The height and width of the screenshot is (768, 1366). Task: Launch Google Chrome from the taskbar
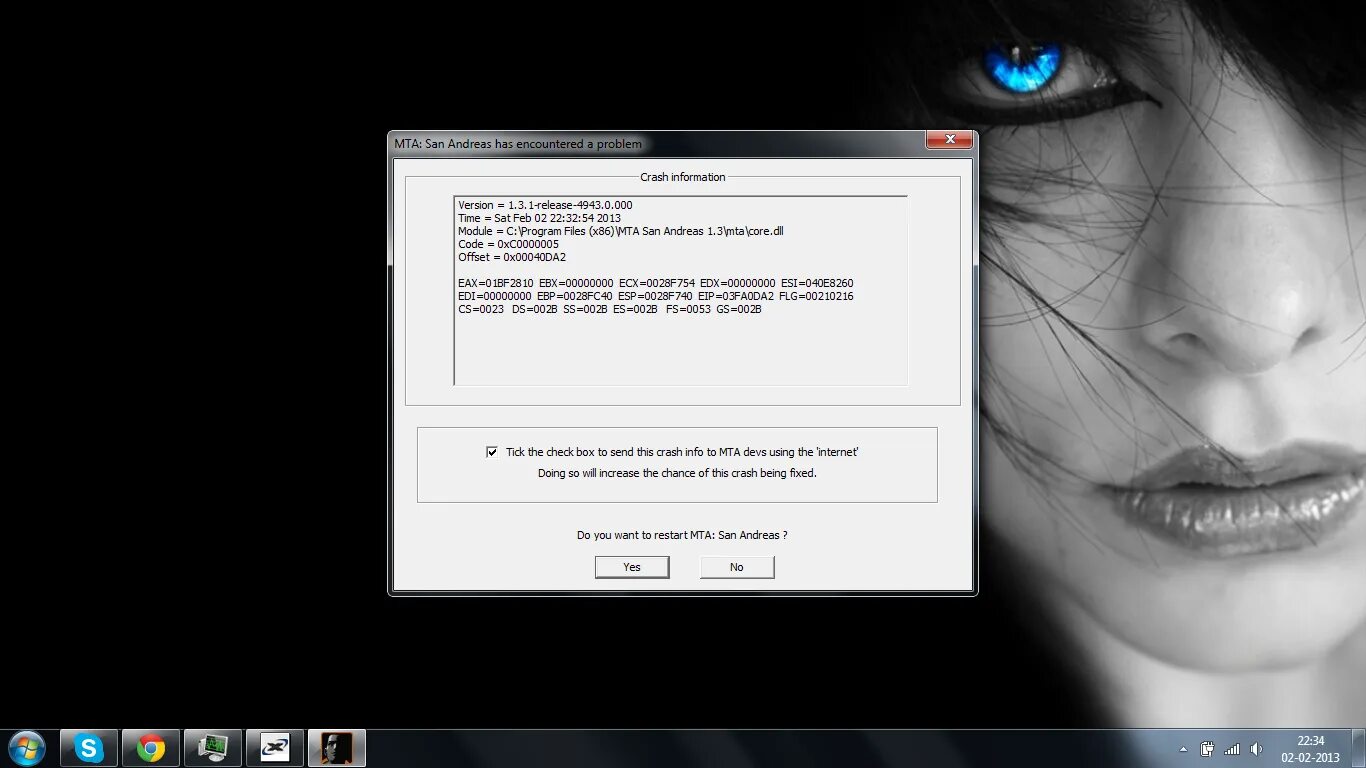click(x=151, y=748)
